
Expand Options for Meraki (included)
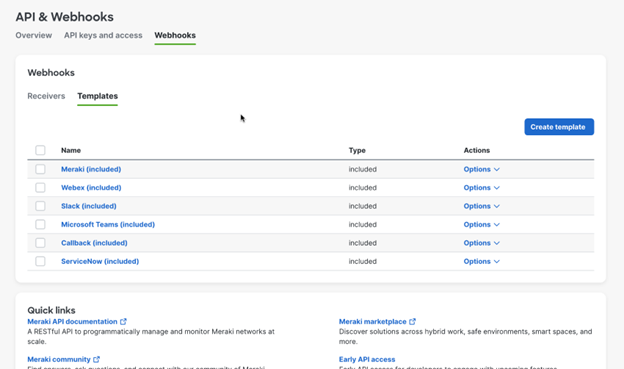pos(482,169)
